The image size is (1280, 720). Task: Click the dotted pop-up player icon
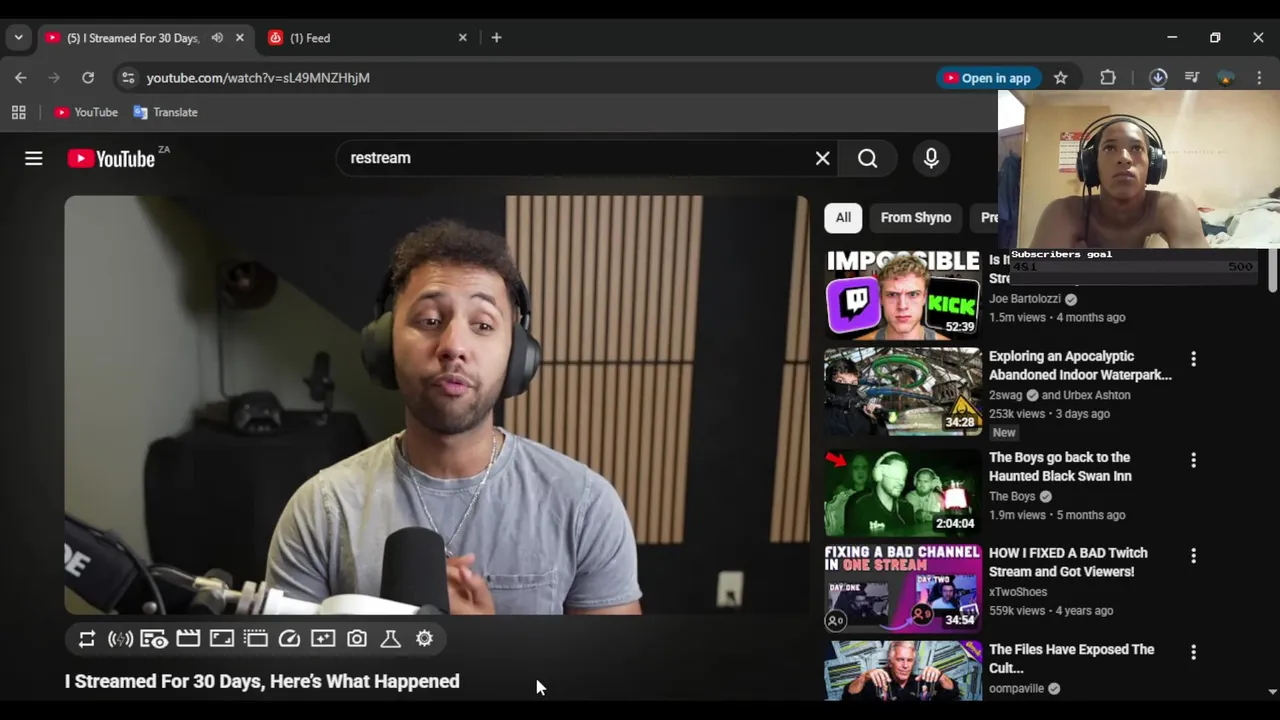point(255,639)
